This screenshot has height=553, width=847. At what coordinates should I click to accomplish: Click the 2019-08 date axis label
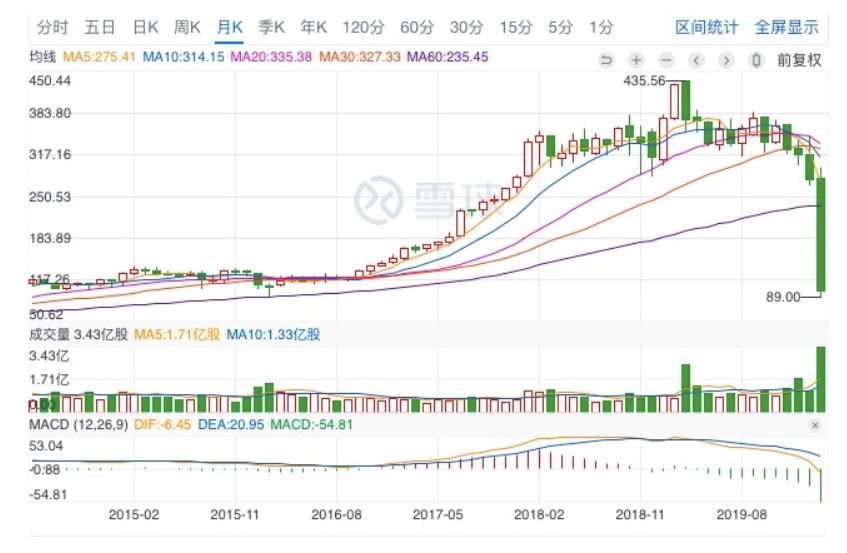click(742, 515)
